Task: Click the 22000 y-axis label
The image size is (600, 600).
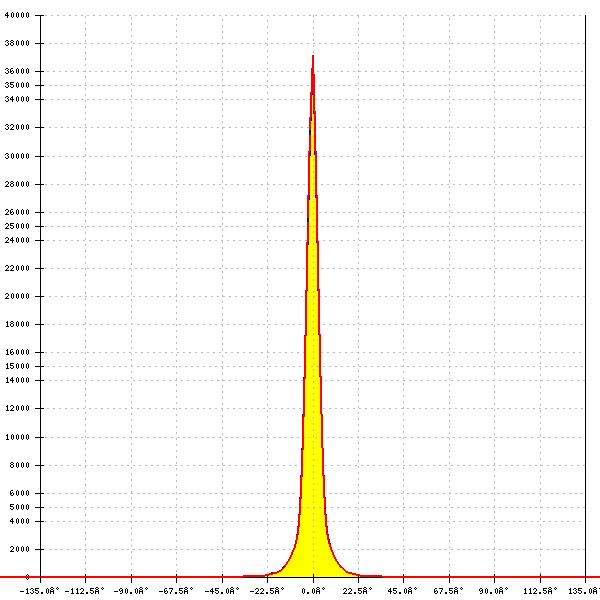Action: coord(17,268)
